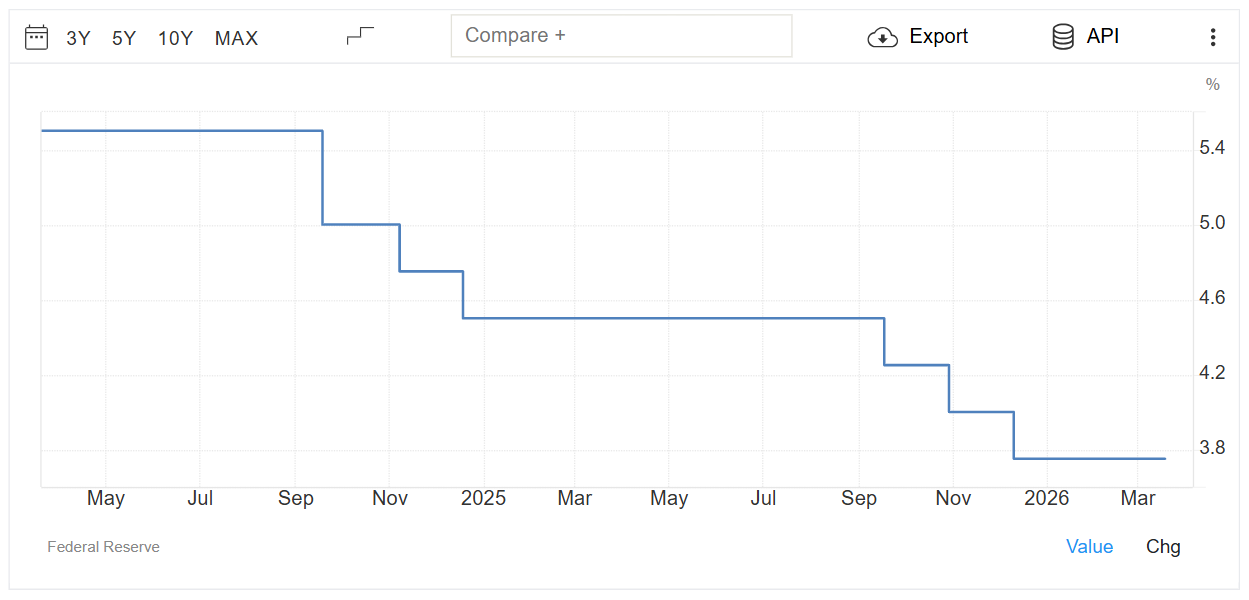
Task: Click the Export text label
Action: click(x=938, y=37)
